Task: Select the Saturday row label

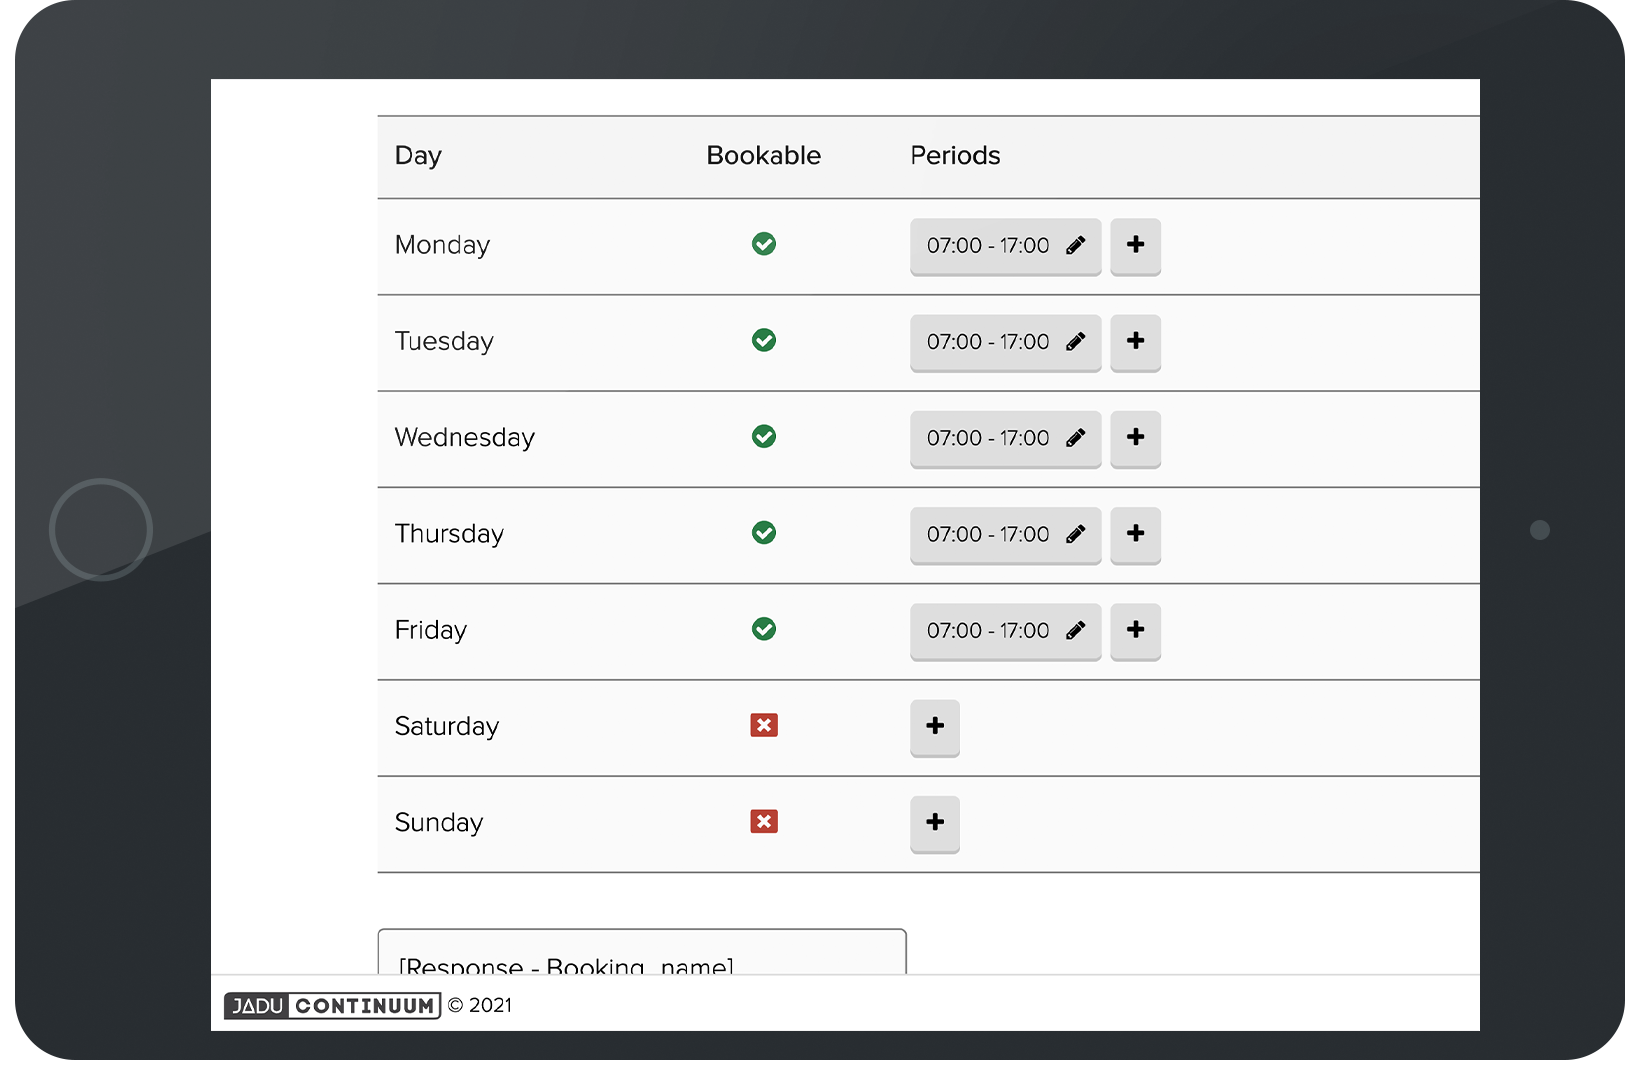Action: click(446, 727)
